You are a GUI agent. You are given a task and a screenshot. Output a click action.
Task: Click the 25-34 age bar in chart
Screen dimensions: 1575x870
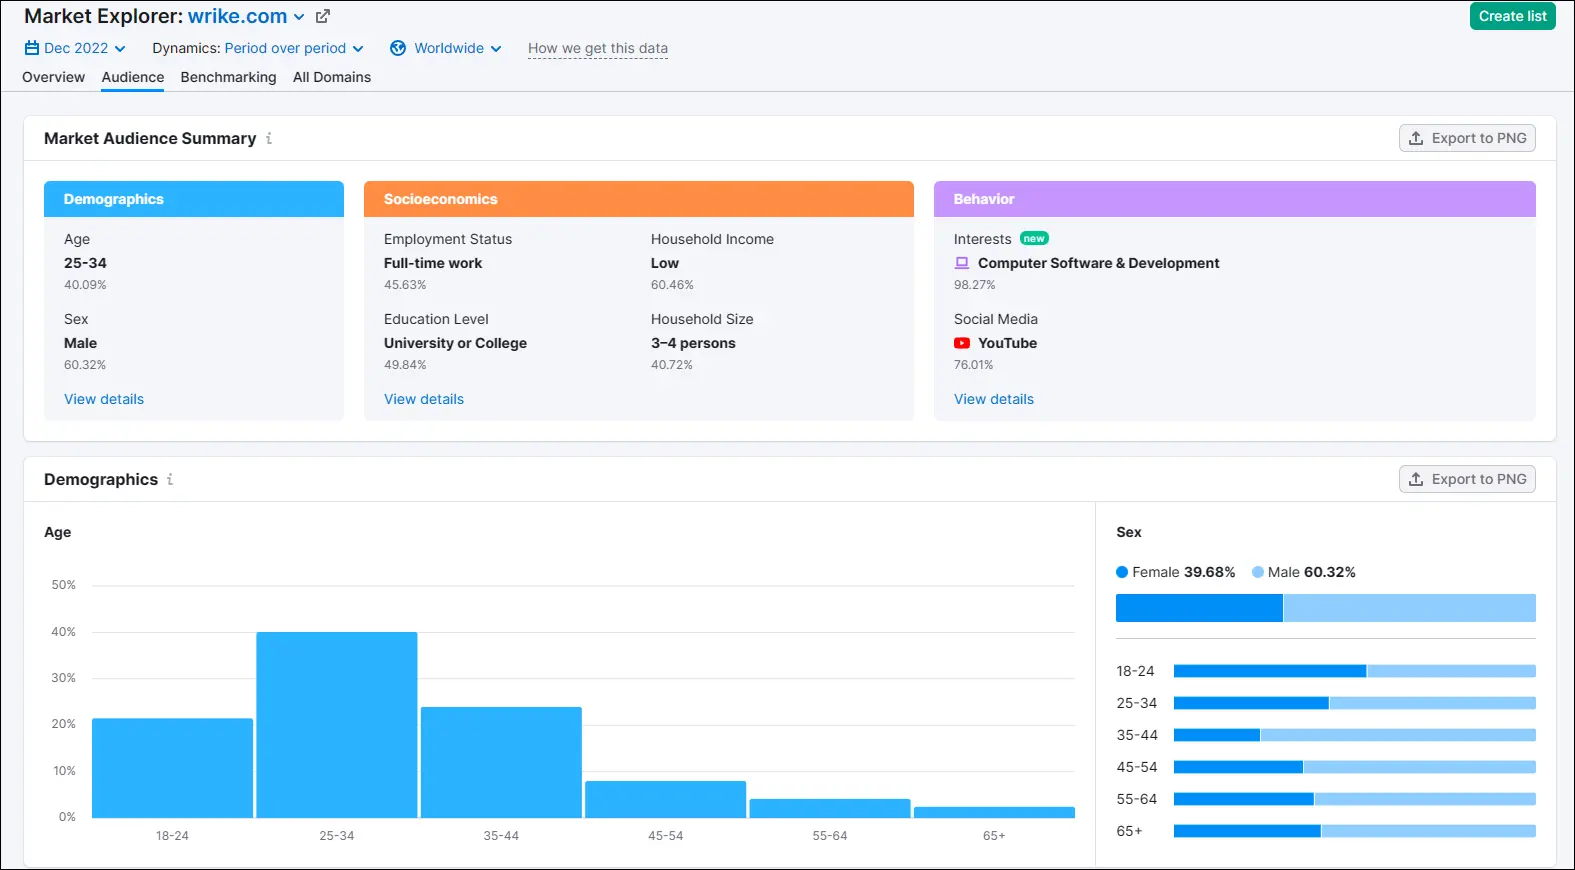pos(337,725)
